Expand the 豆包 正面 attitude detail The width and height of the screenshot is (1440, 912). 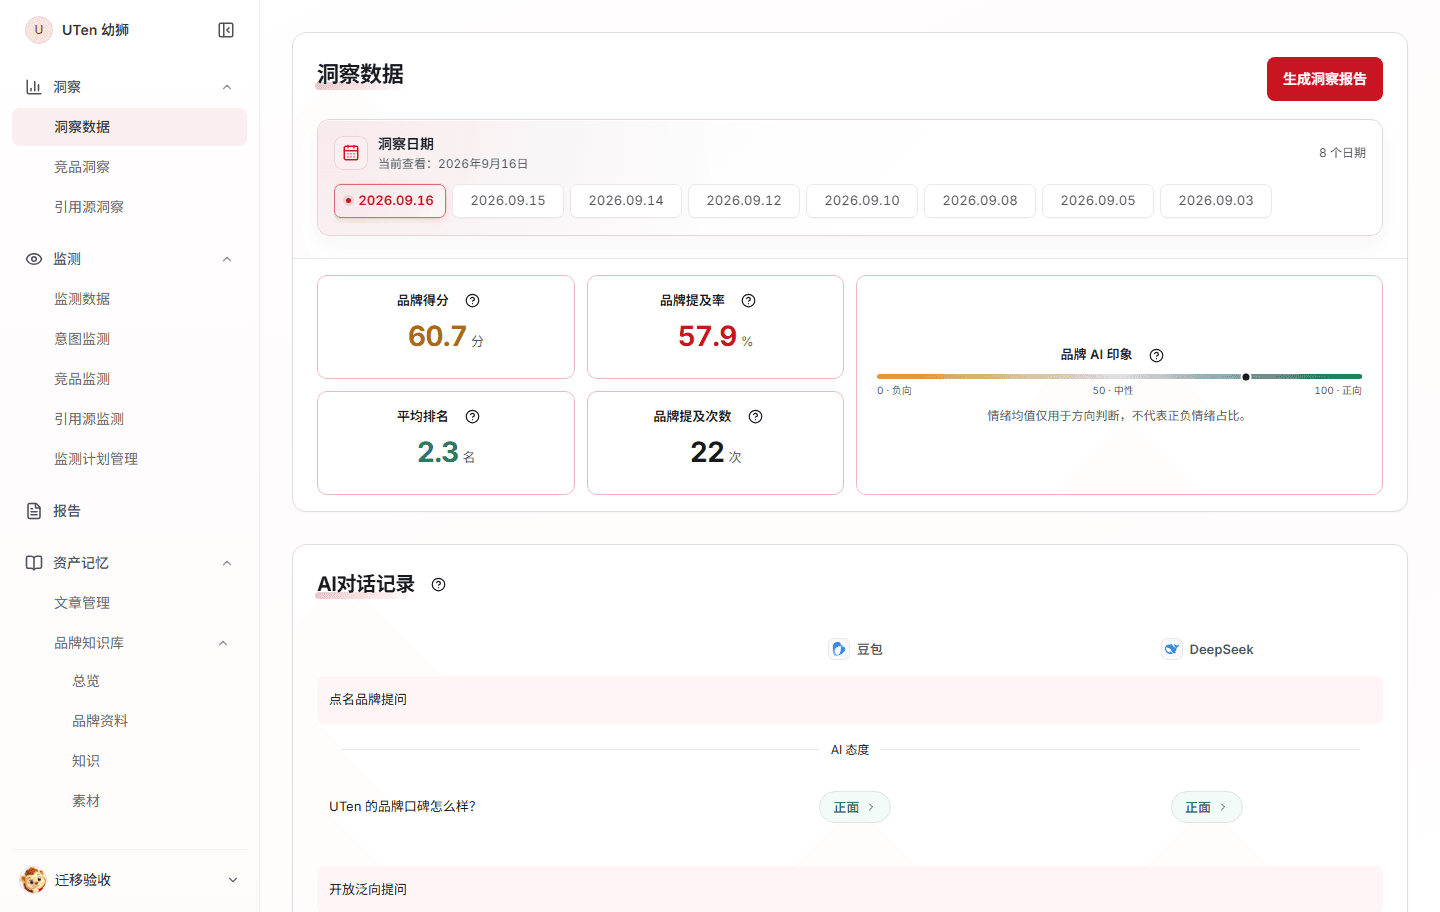855,807
